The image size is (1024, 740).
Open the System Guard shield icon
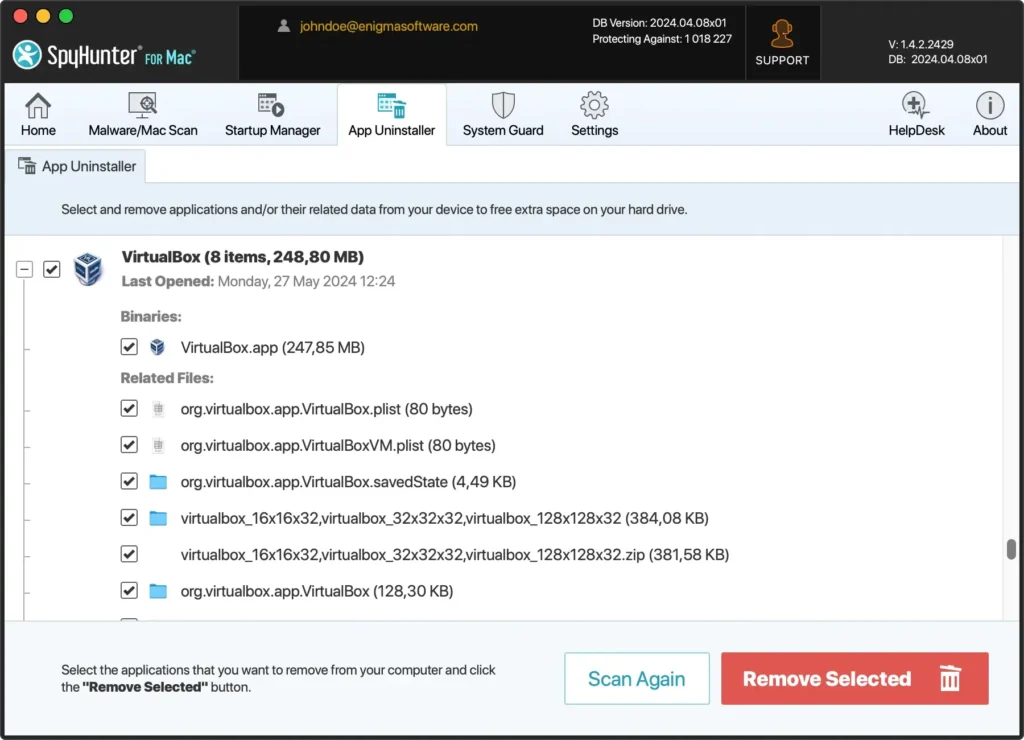click(503, 106)
